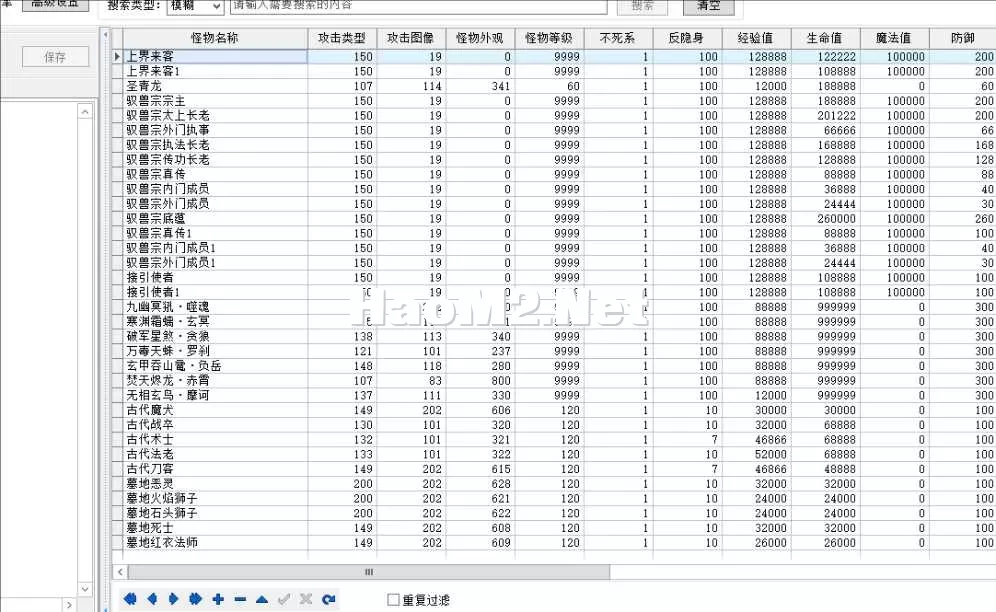996x612 pixels.
Task: Click the 防御 column header
Action: [x=963, y=38]
